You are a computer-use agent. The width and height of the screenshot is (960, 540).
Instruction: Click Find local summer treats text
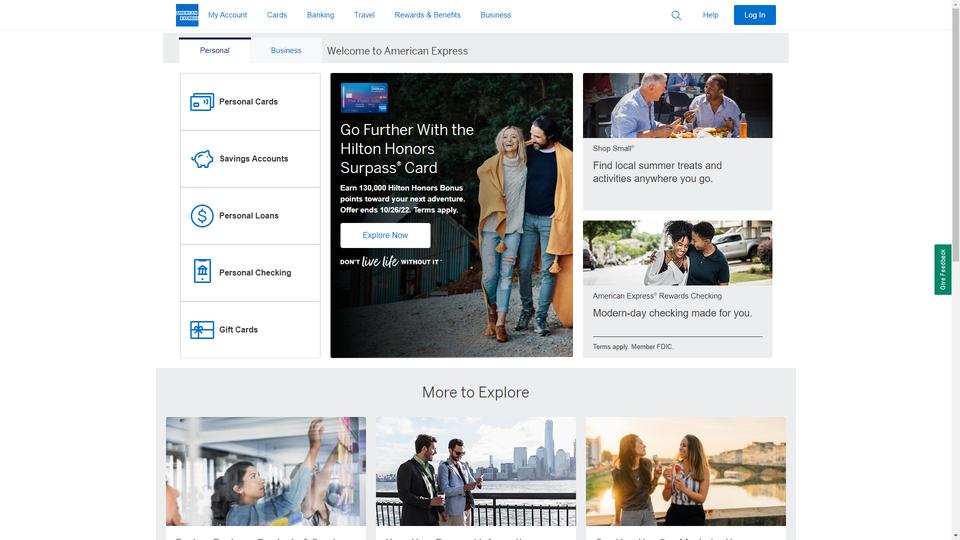coord(657,172)
